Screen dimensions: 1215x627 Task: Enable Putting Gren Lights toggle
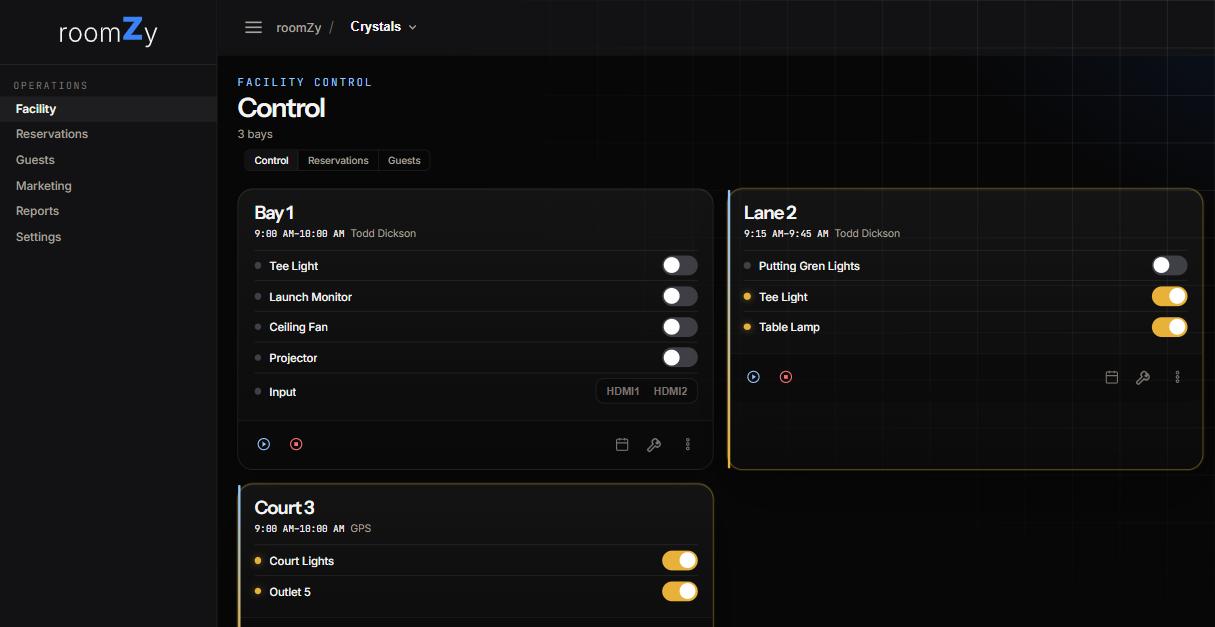1170,265
